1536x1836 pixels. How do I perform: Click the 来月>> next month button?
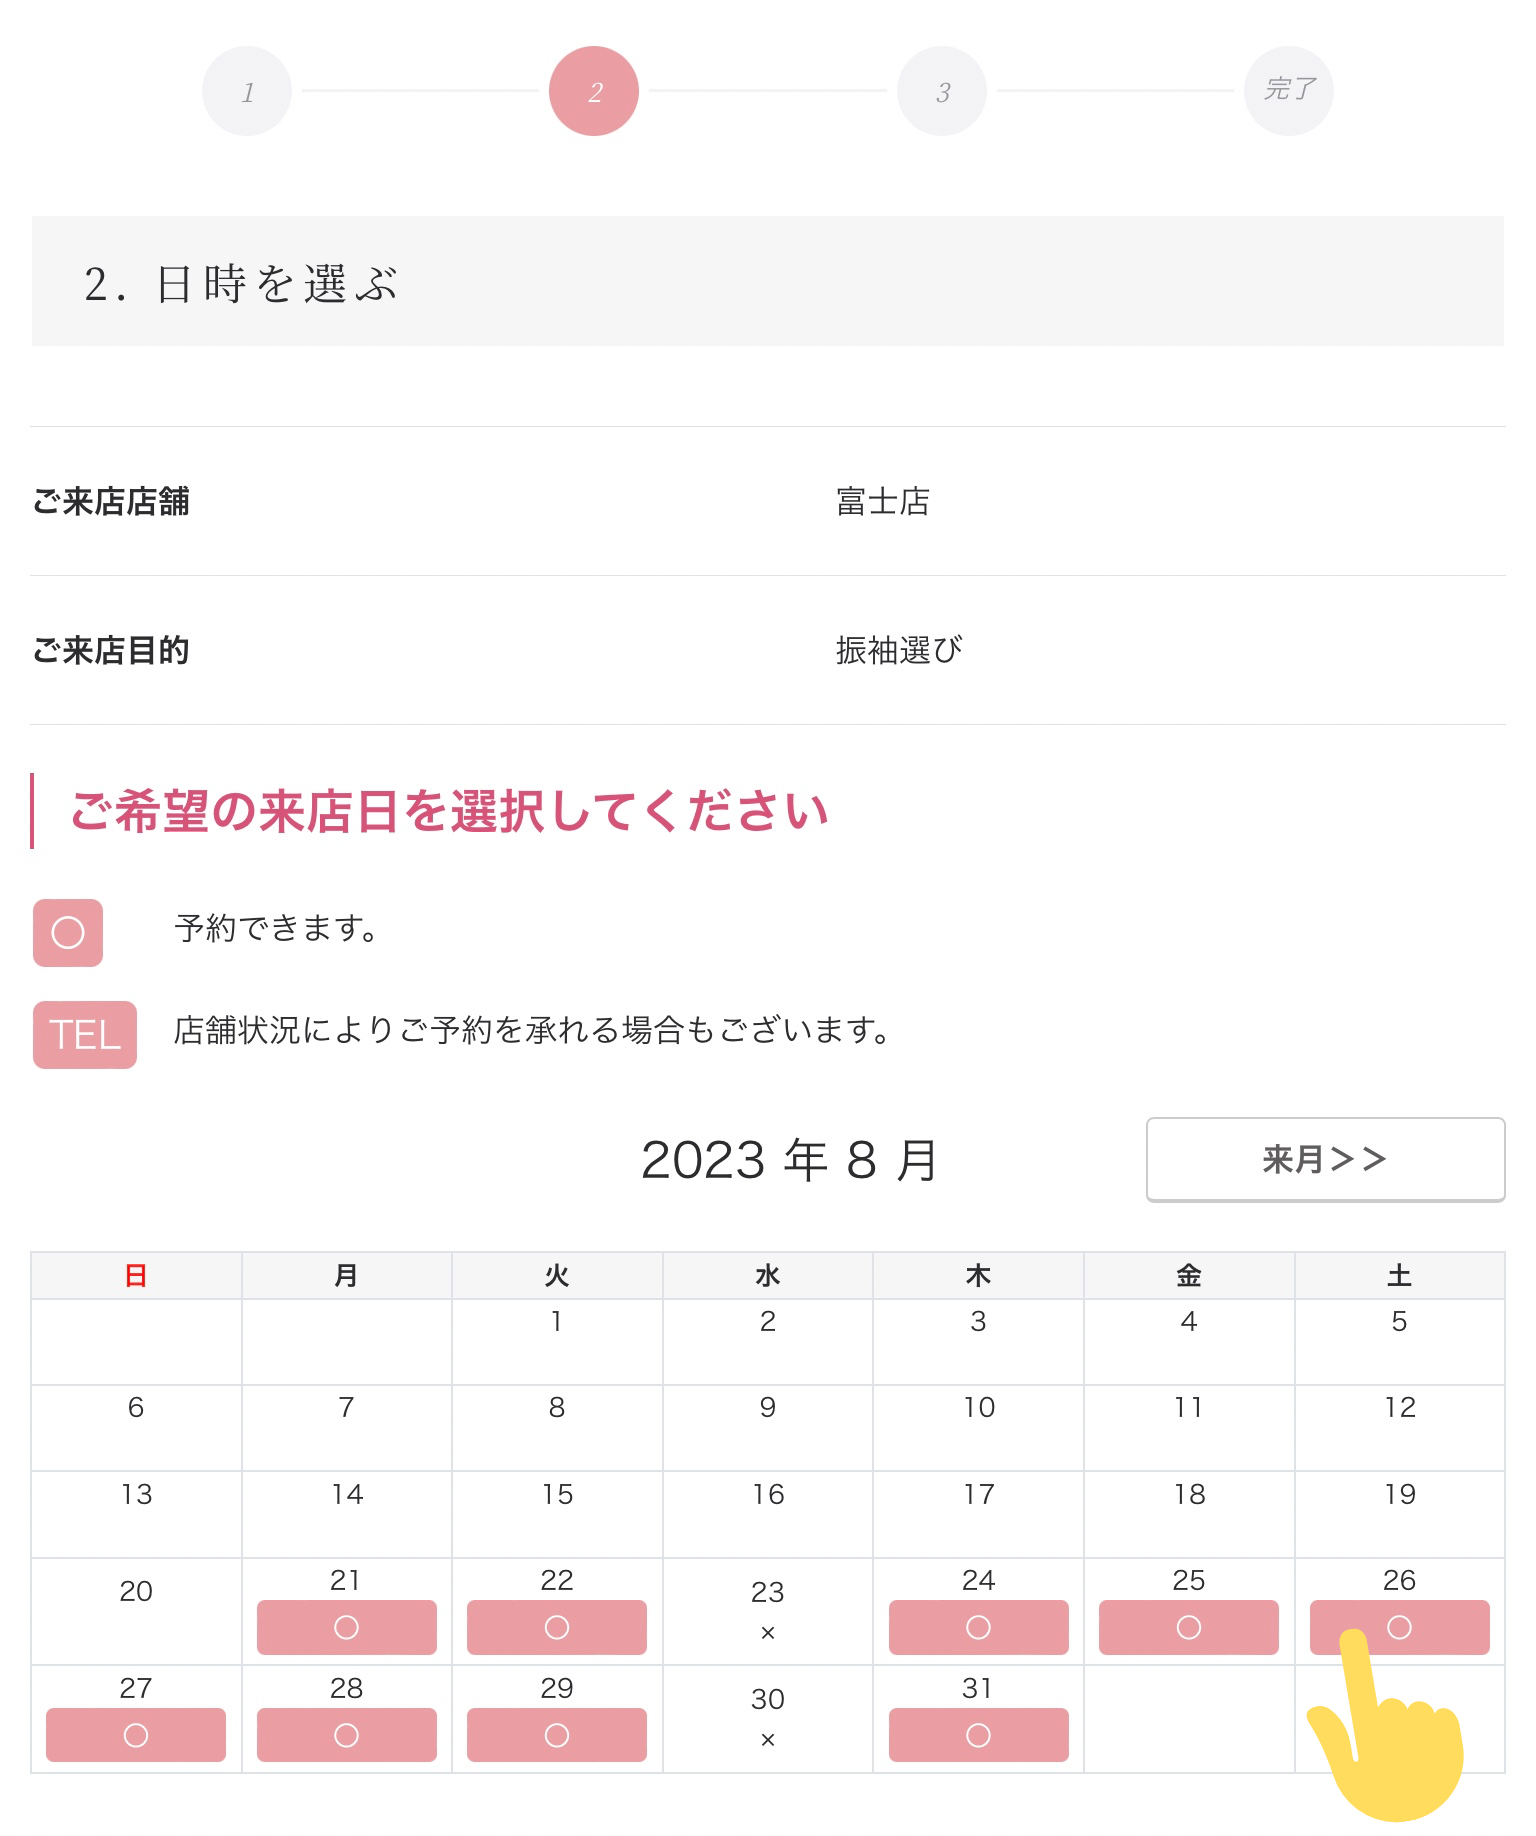coord(1325,1159)
